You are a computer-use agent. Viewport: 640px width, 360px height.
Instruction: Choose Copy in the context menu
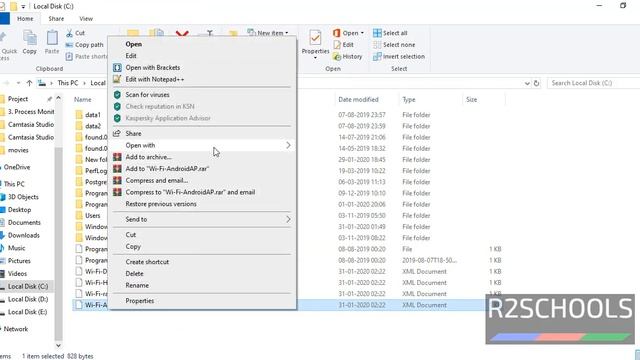tap(203, 247)
